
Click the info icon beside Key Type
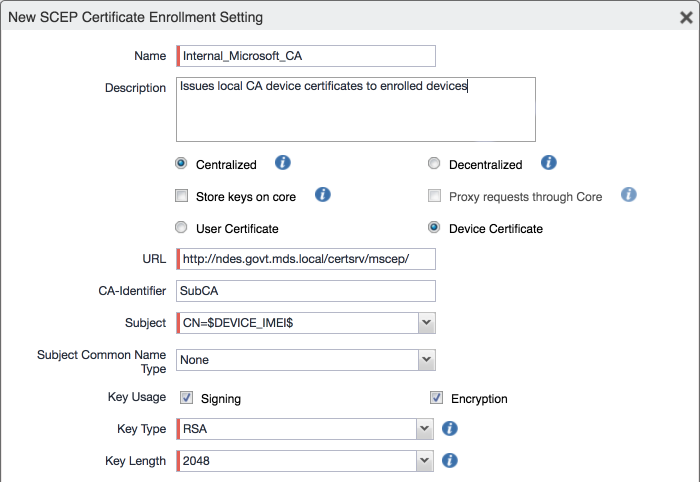coord(450,428)
